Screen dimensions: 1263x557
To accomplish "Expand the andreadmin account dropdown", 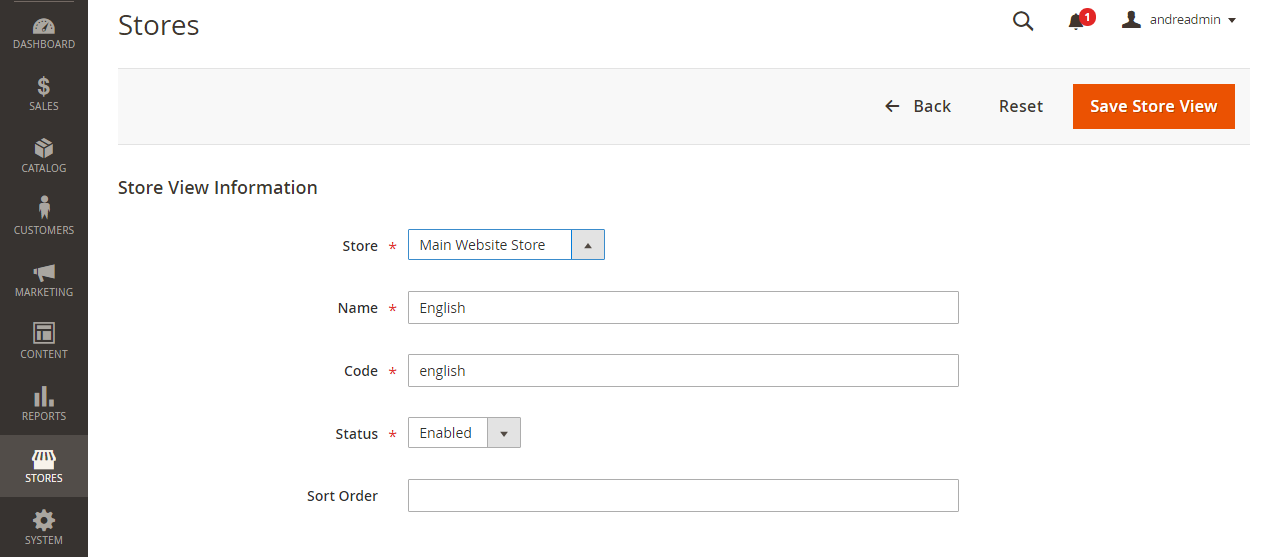I will (x=1180, y=20).
